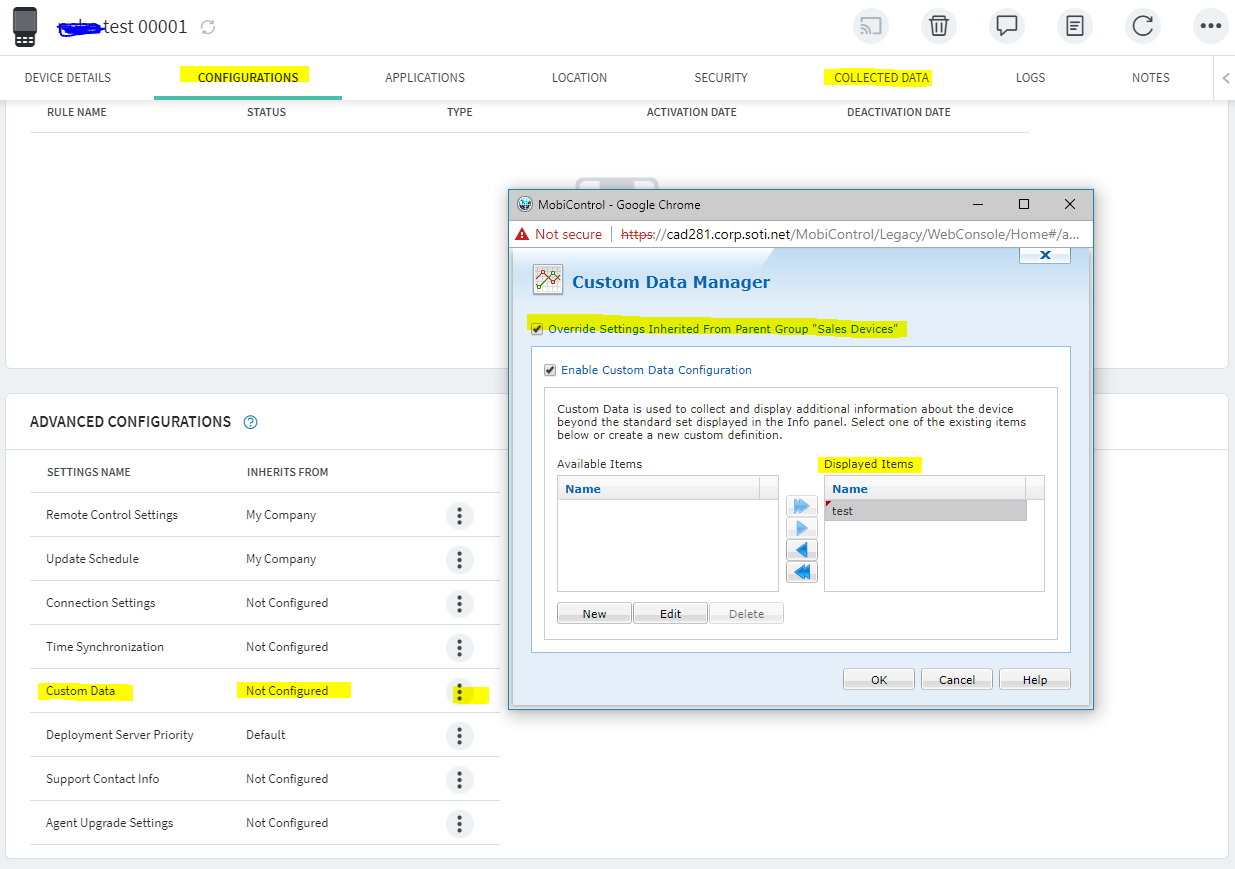Image resolution: width=1235 pixels, height=869 pixels.
Task: Switch to the Collected Data tab
Action: pyautogui.click(x=881, y=77)
